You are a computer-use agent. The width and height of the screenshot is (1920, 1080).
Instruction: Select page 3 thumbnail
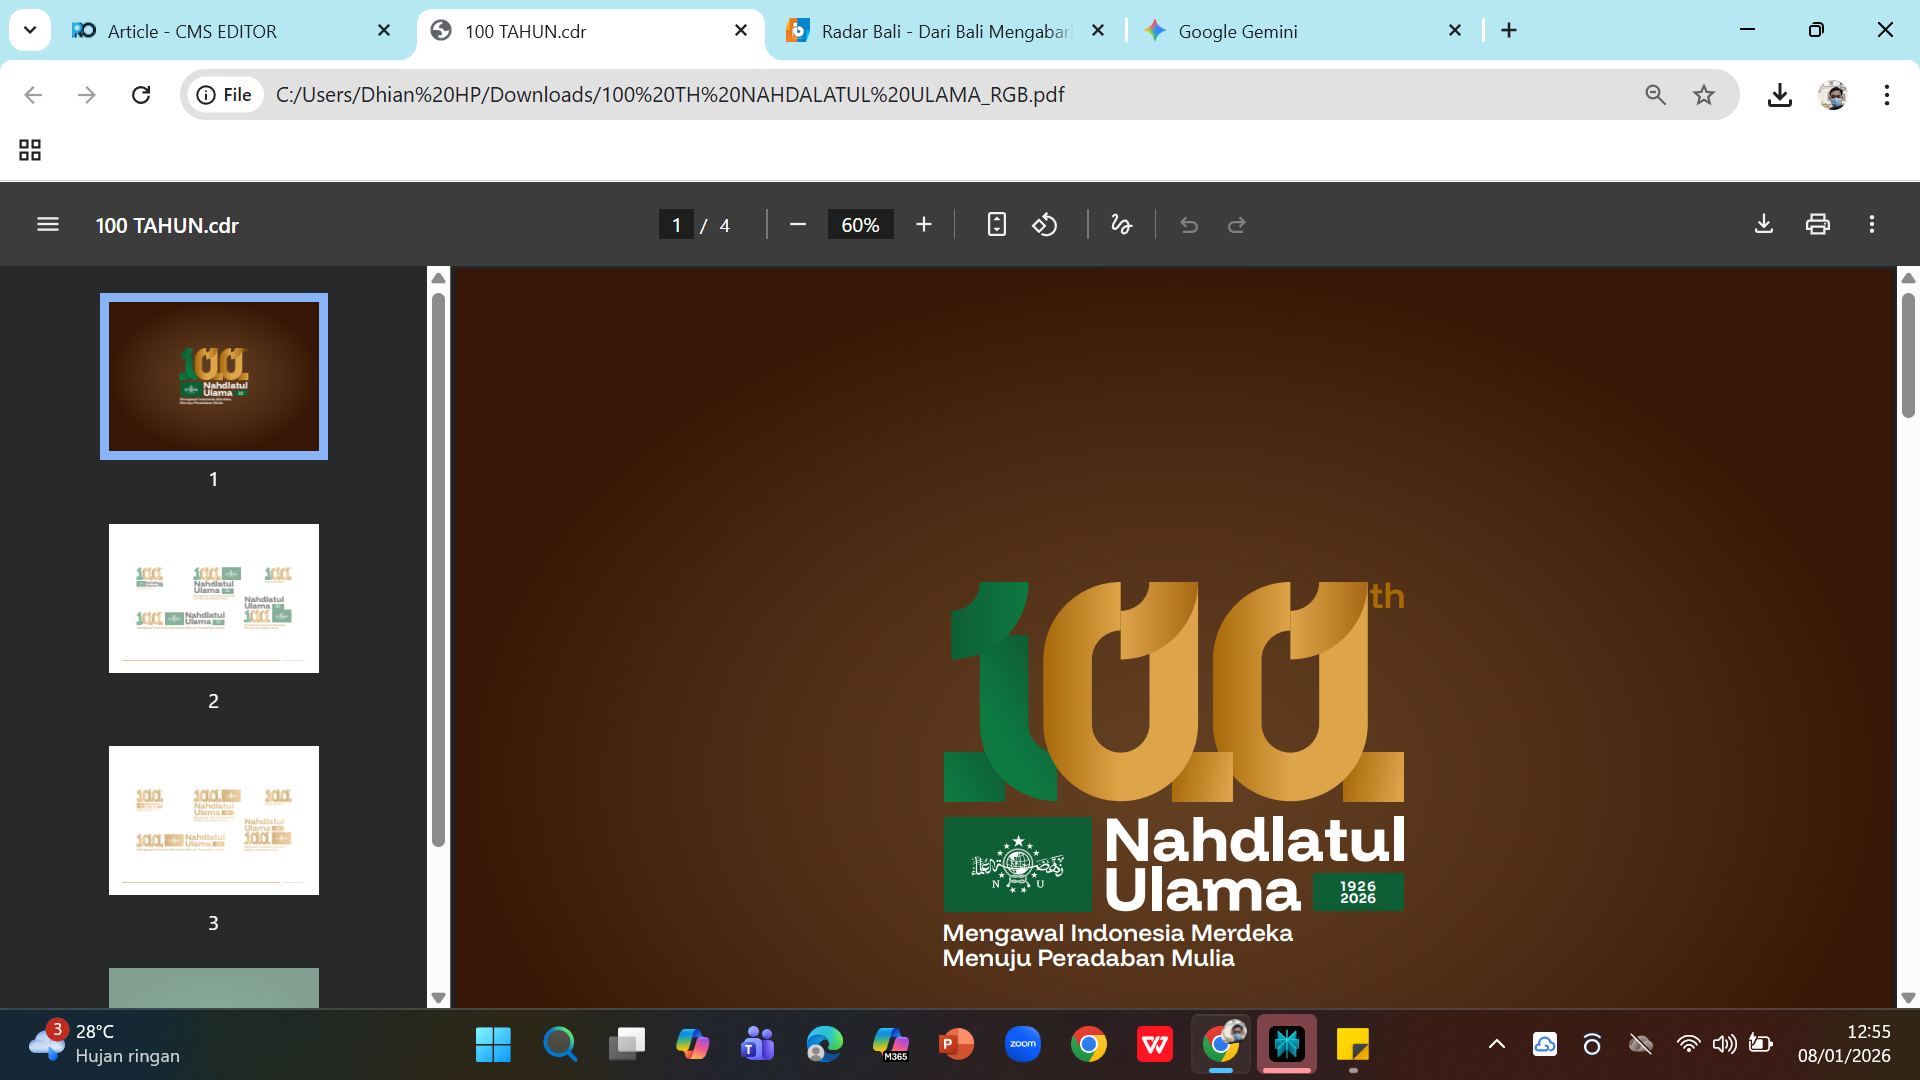214,820
